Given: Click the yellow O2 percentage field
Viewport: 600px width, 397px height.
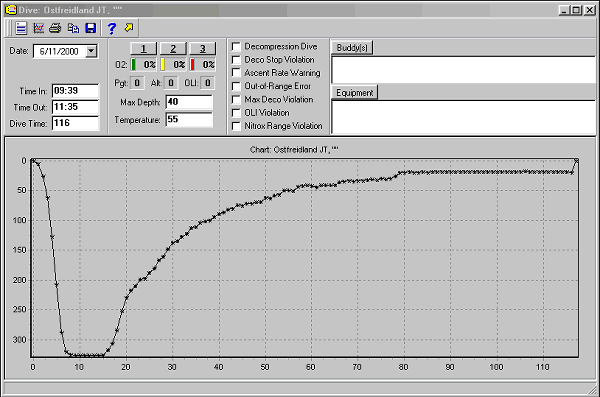Looking at the screenshot, I should tap(173, 65).
